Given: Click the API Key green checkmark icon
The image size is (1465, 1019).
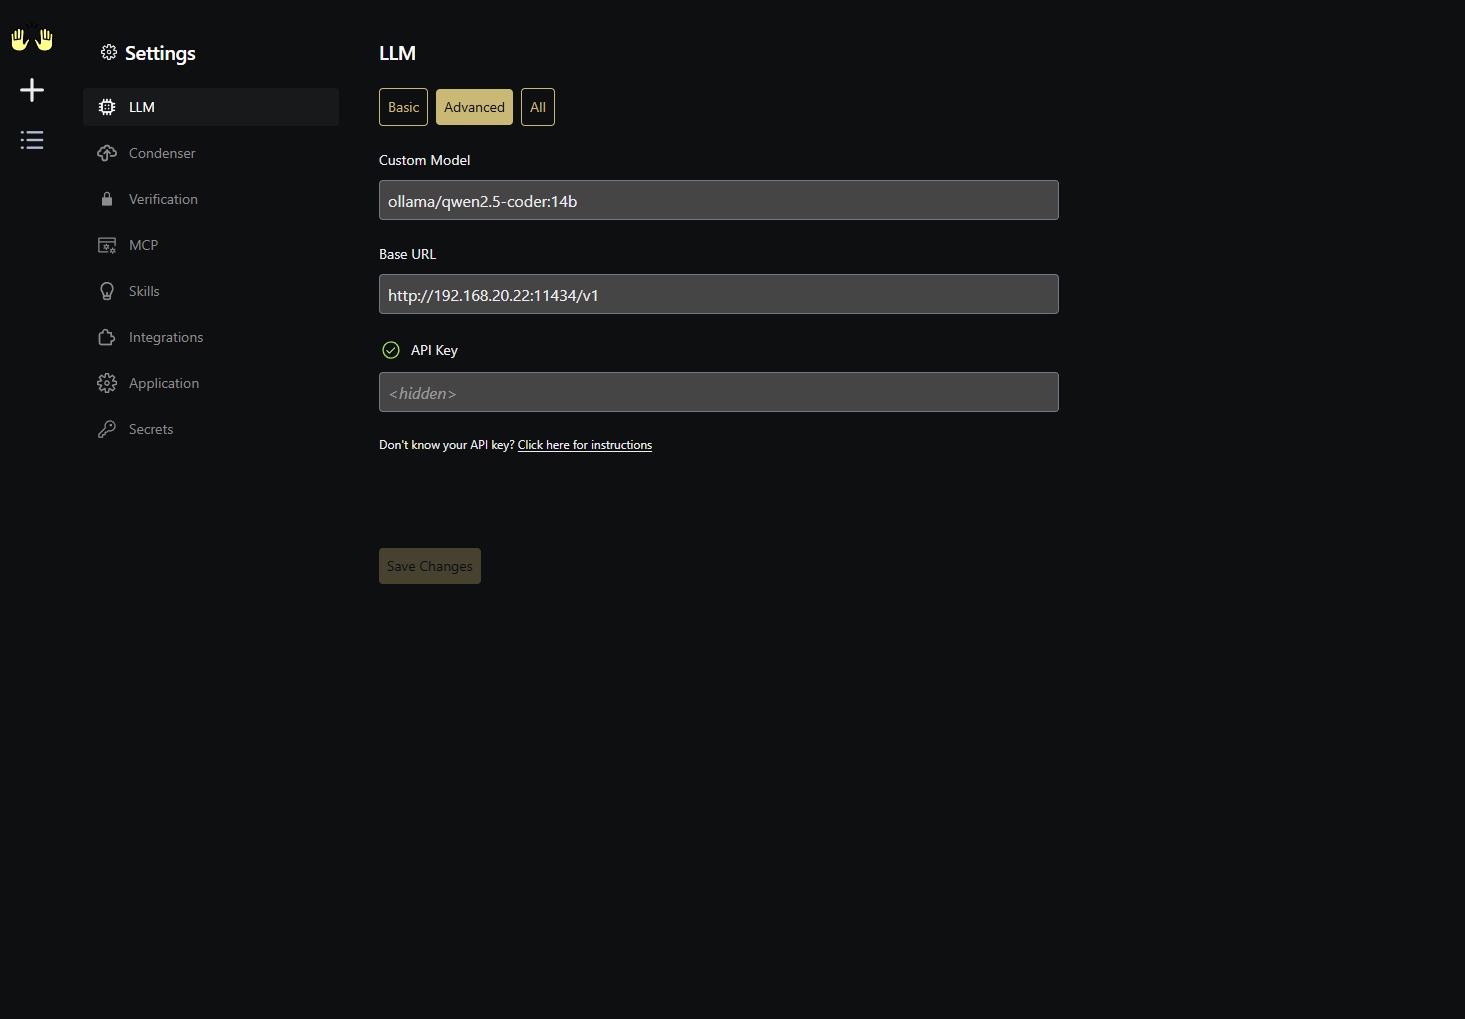Looking at the screenshot, I should click(x=391, y=350).
